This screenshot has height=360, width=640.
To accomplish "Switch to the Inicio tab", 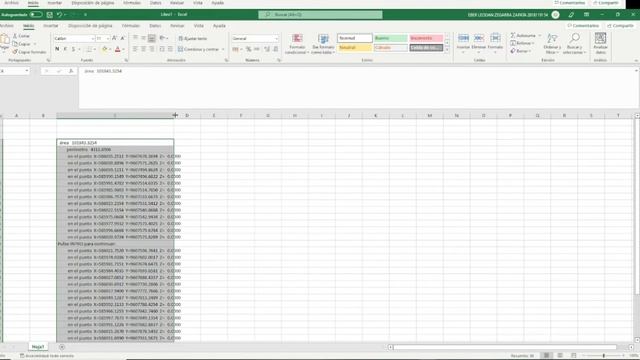I will click(29, 26).
